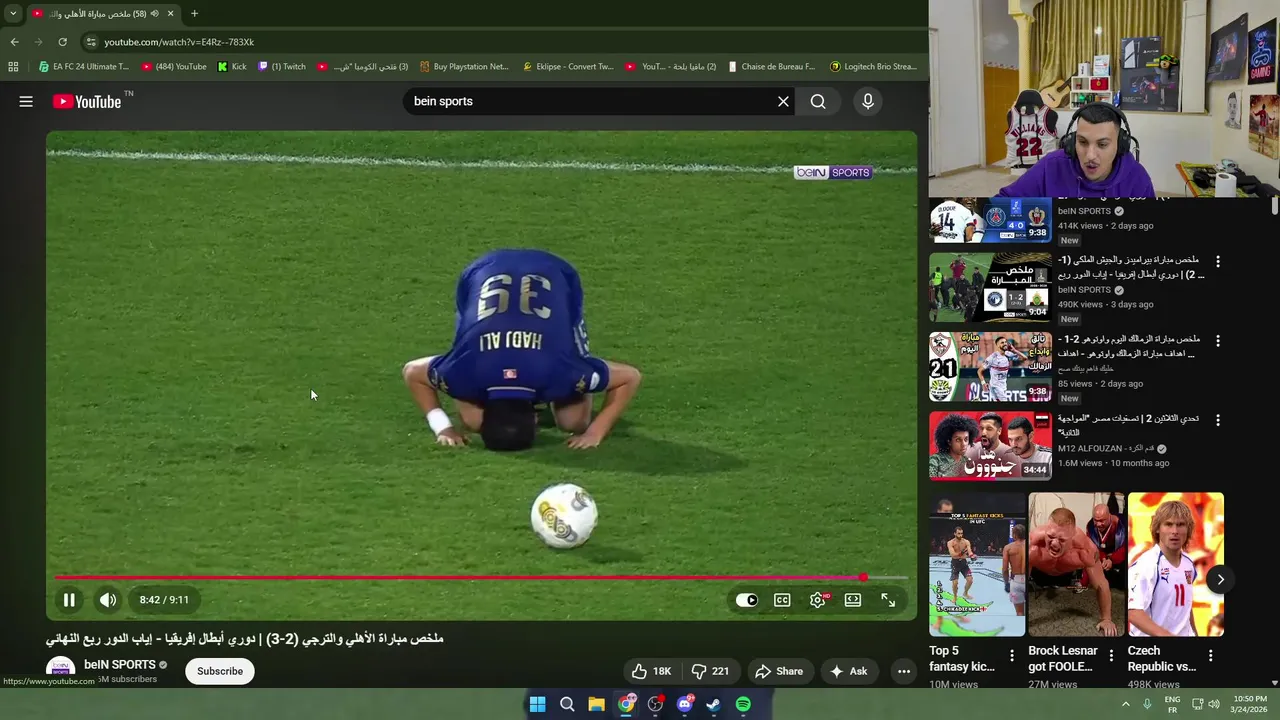Open the browser tab search dropdown

click(x=13, y=13)
